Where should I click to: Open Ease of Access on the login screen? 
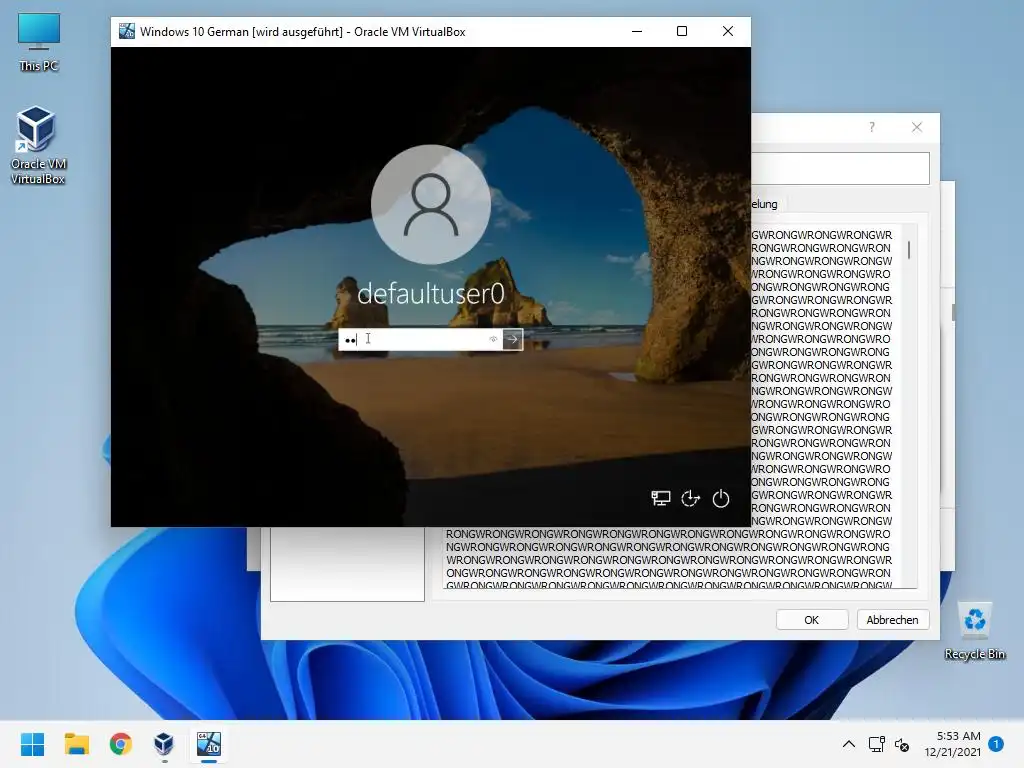[x=690, y=499]
